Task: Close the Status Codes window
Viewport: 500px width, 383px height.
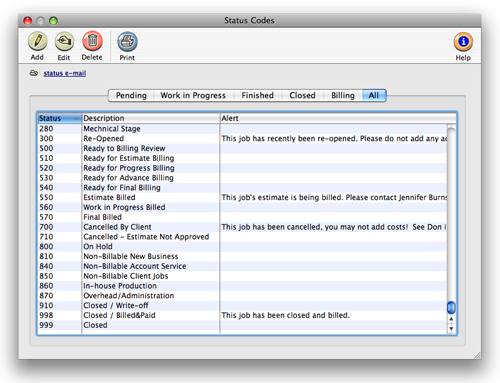Action: click(27, 21)
